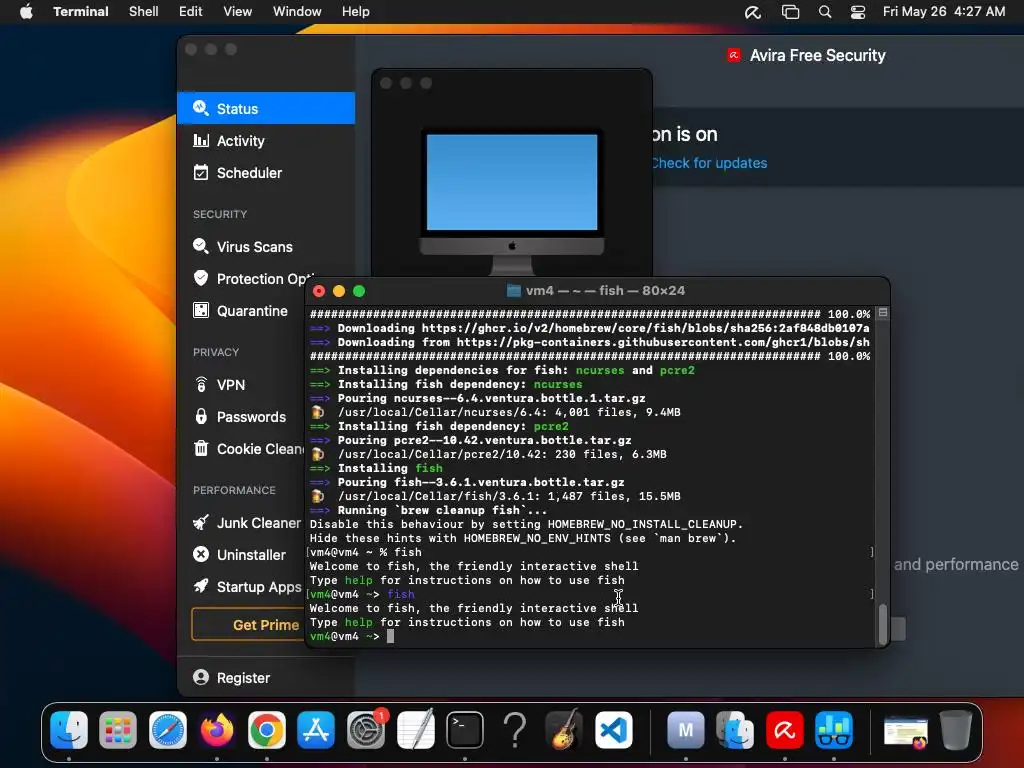Click the Migration Assistant icon in the Dock

pyautogui.click(x=735, y=729)
